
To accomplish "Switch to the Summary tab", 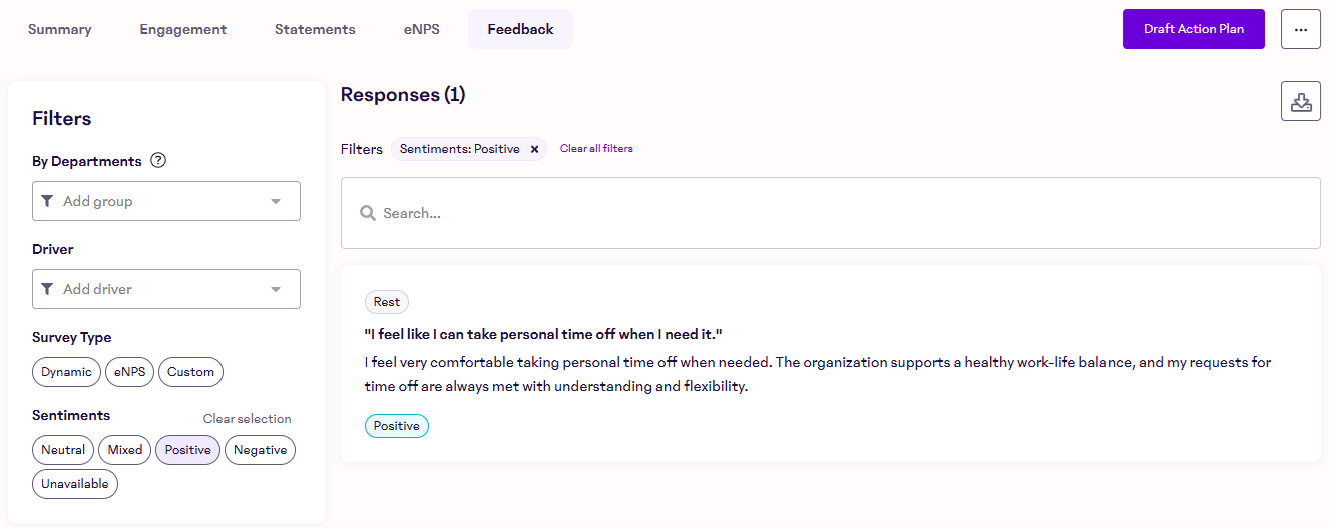I will point(60,29).
